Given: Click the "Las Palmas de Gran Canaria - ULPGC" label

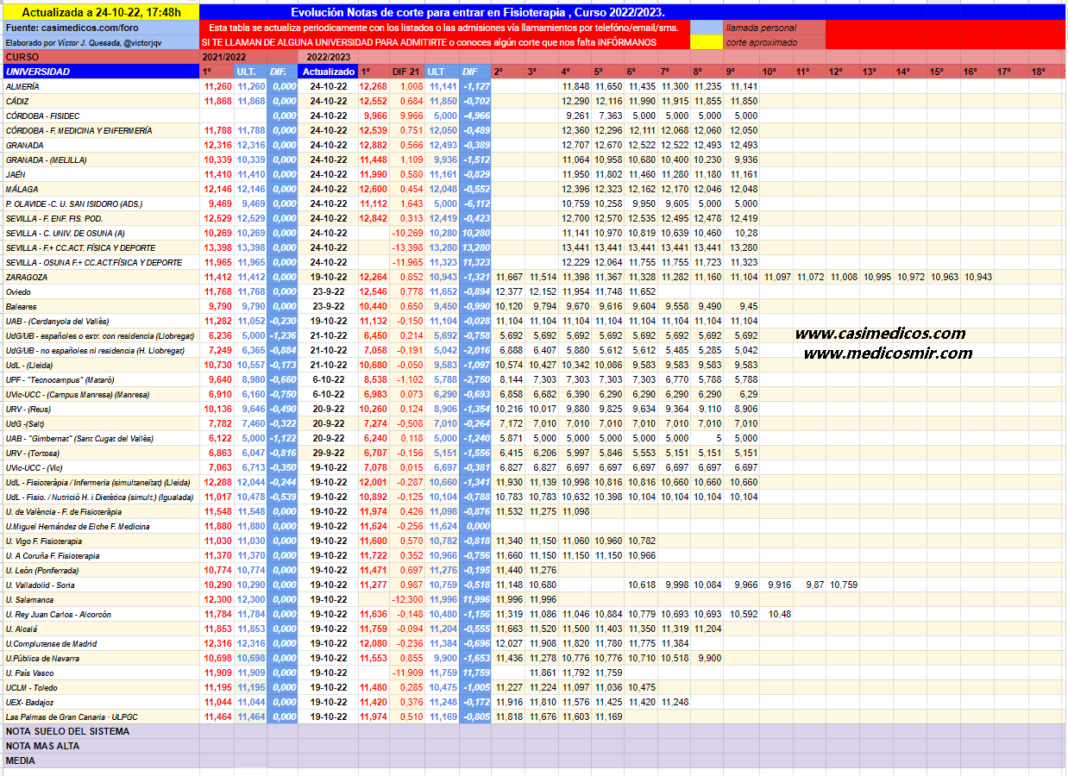Looking at the screenshot, I should tap(72, 717).
